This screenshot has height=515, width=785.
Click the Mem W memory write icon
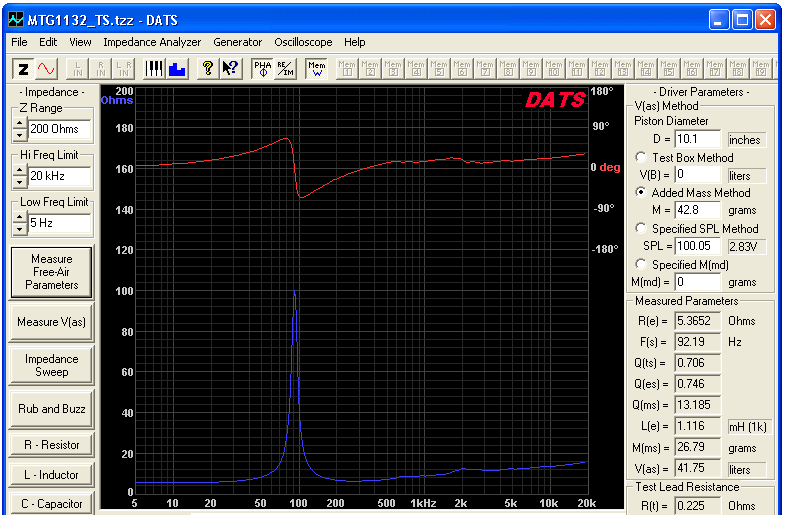pyautogui.click(x=316, y=69)
